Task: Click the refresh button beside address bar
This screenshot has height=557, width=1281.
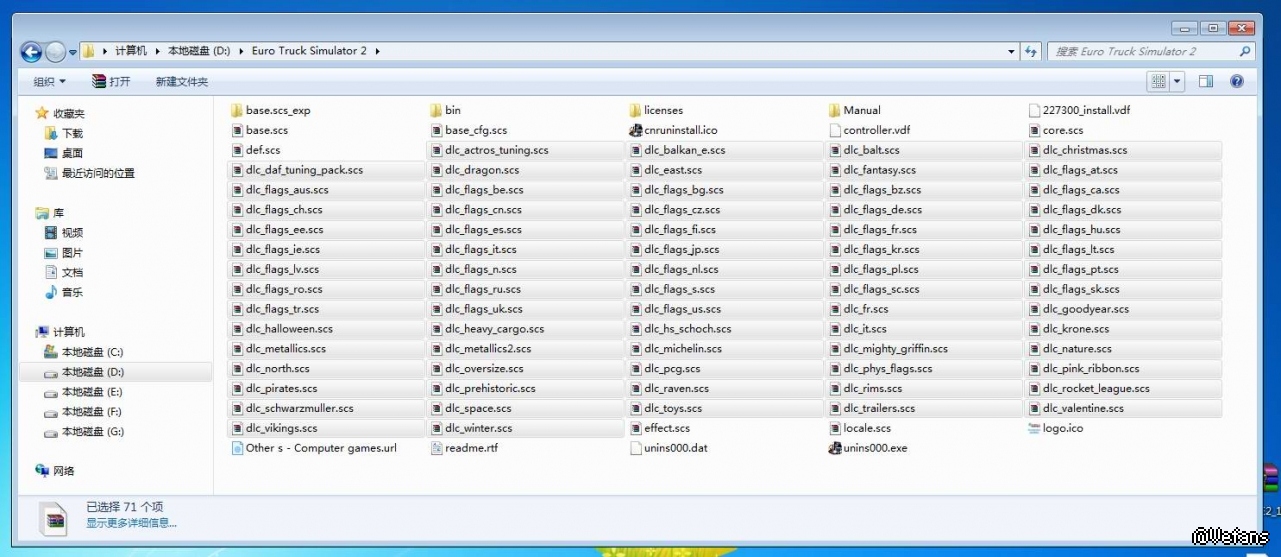Action: click(1031, 51)
